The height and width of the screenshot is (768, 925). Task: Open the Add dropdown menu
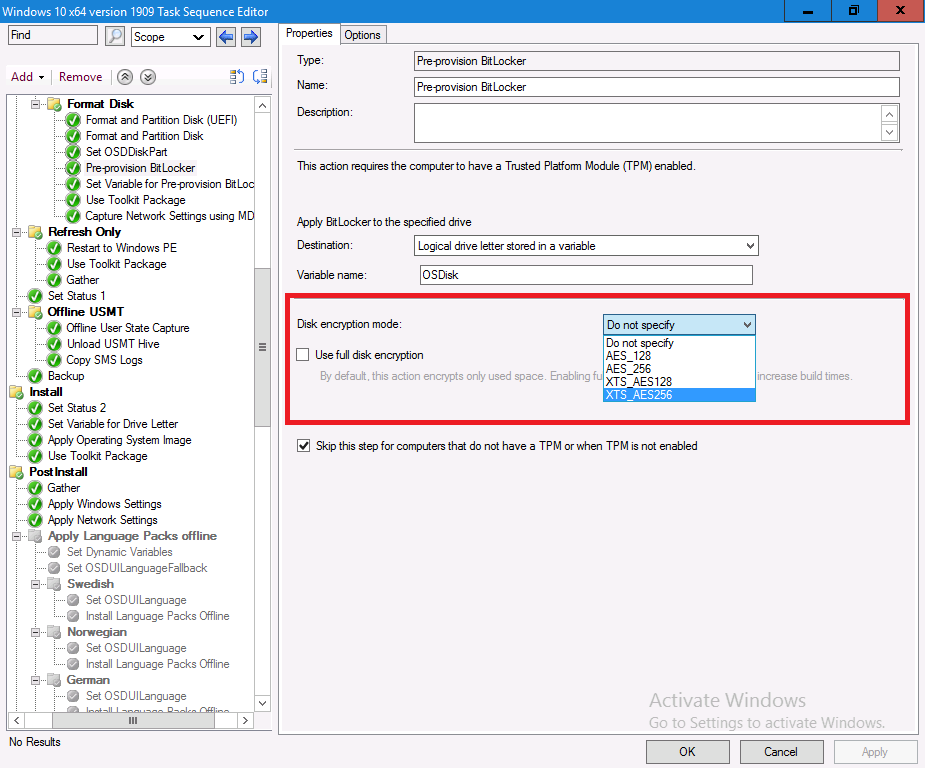pyautogui.click(x=27, y=77)
